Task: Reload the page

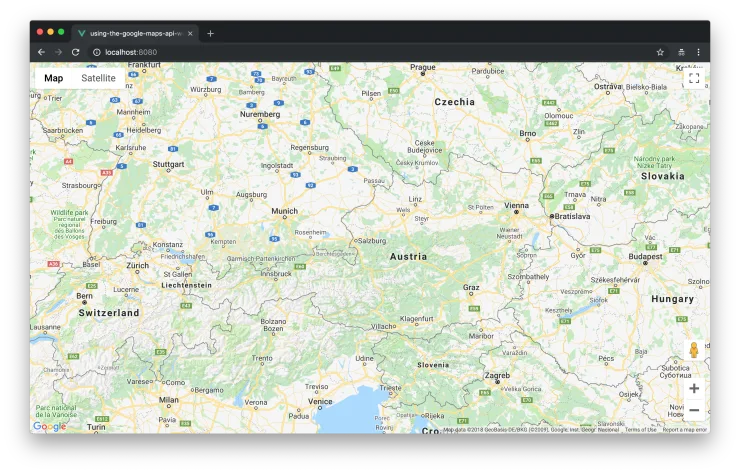Action: point(75,52)
